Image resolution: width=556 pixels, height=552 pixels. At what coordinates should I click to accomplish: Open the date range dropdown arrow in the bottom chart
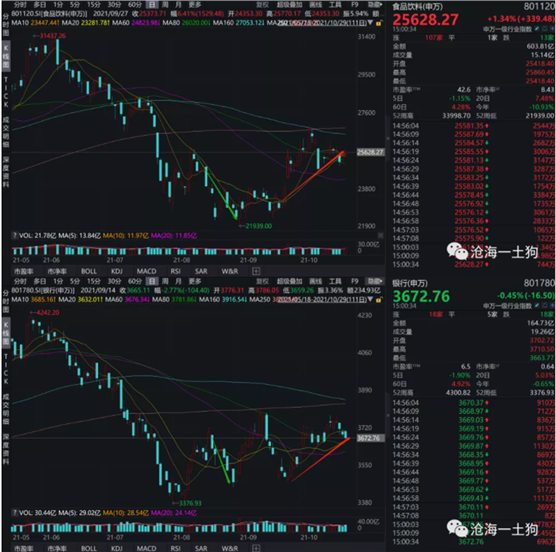pyautogui.click(x=370, y=300)
